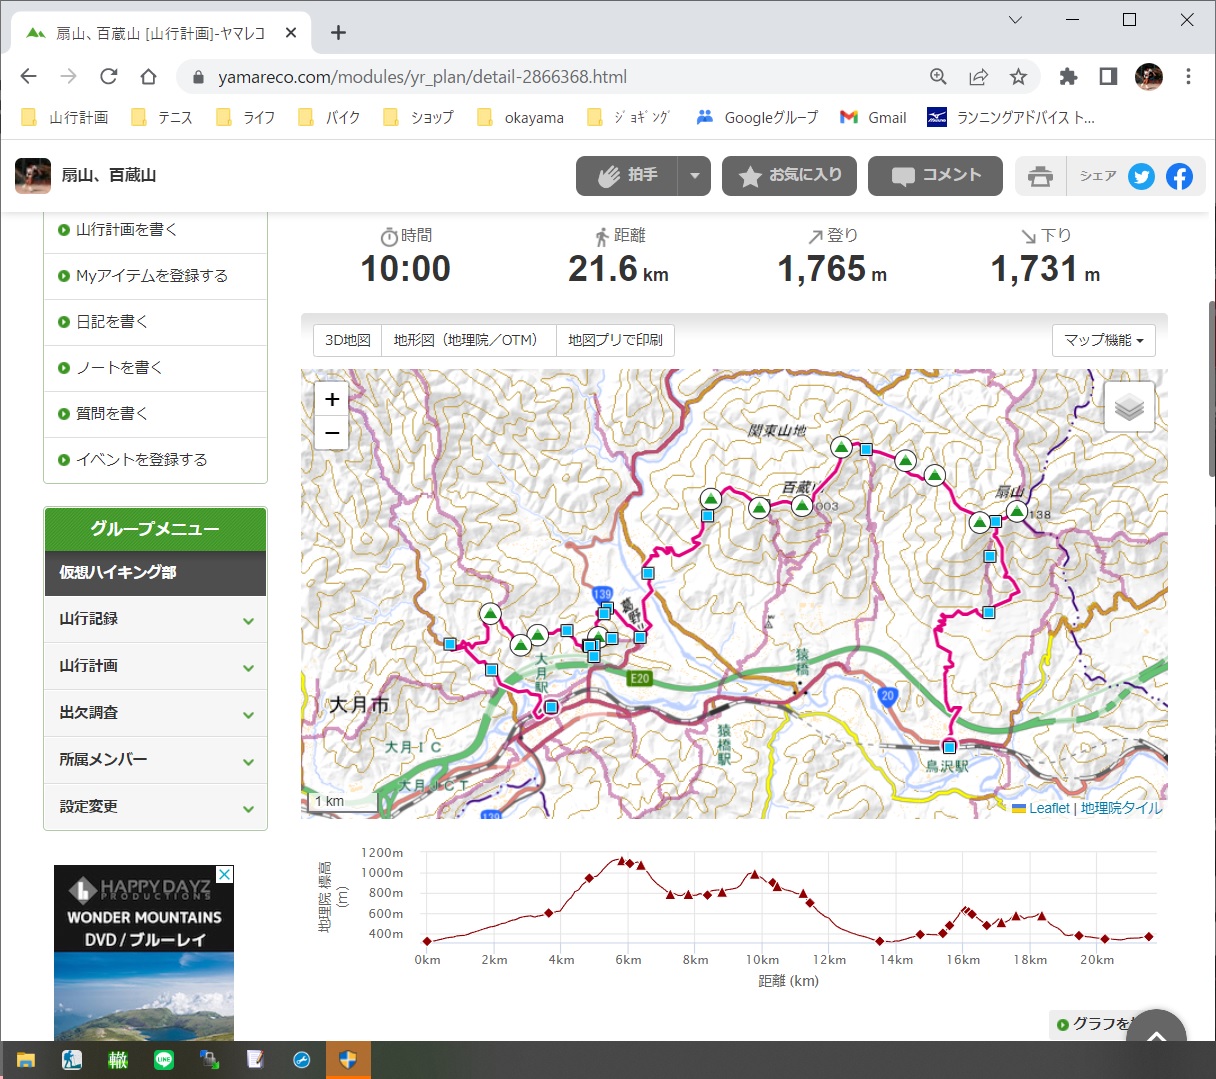Bookmark this page with star icon
Viewport: 1216px width, 1079px height.
1018,77
